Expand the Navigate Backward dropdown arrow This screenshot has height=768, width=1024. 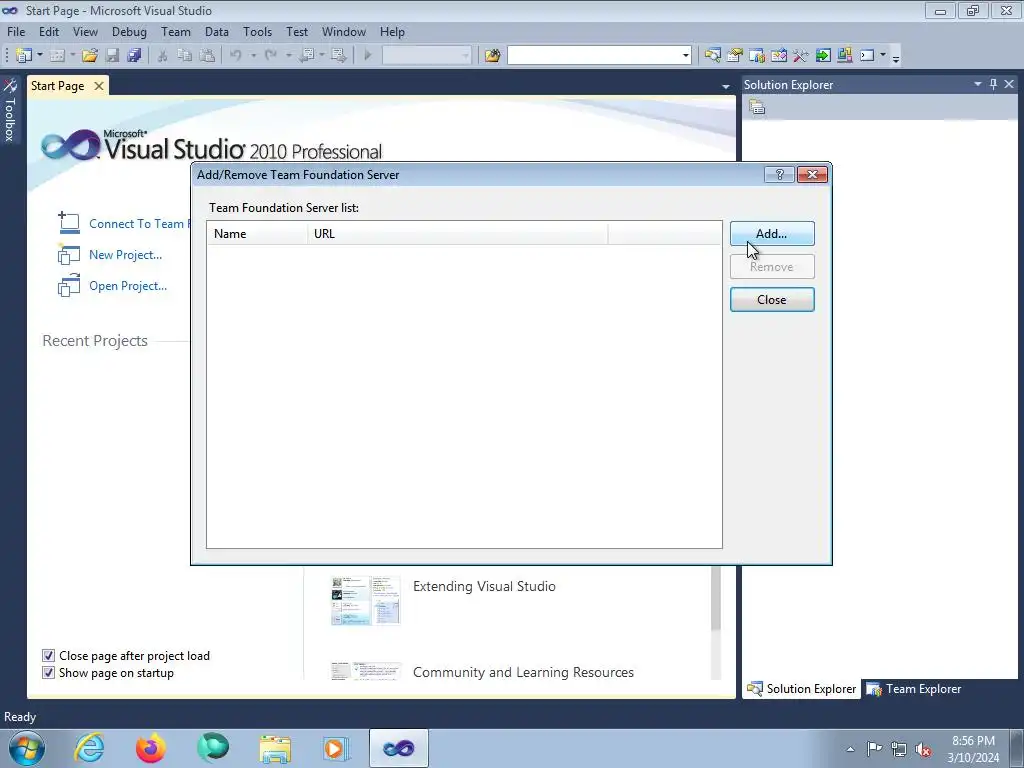322,56
